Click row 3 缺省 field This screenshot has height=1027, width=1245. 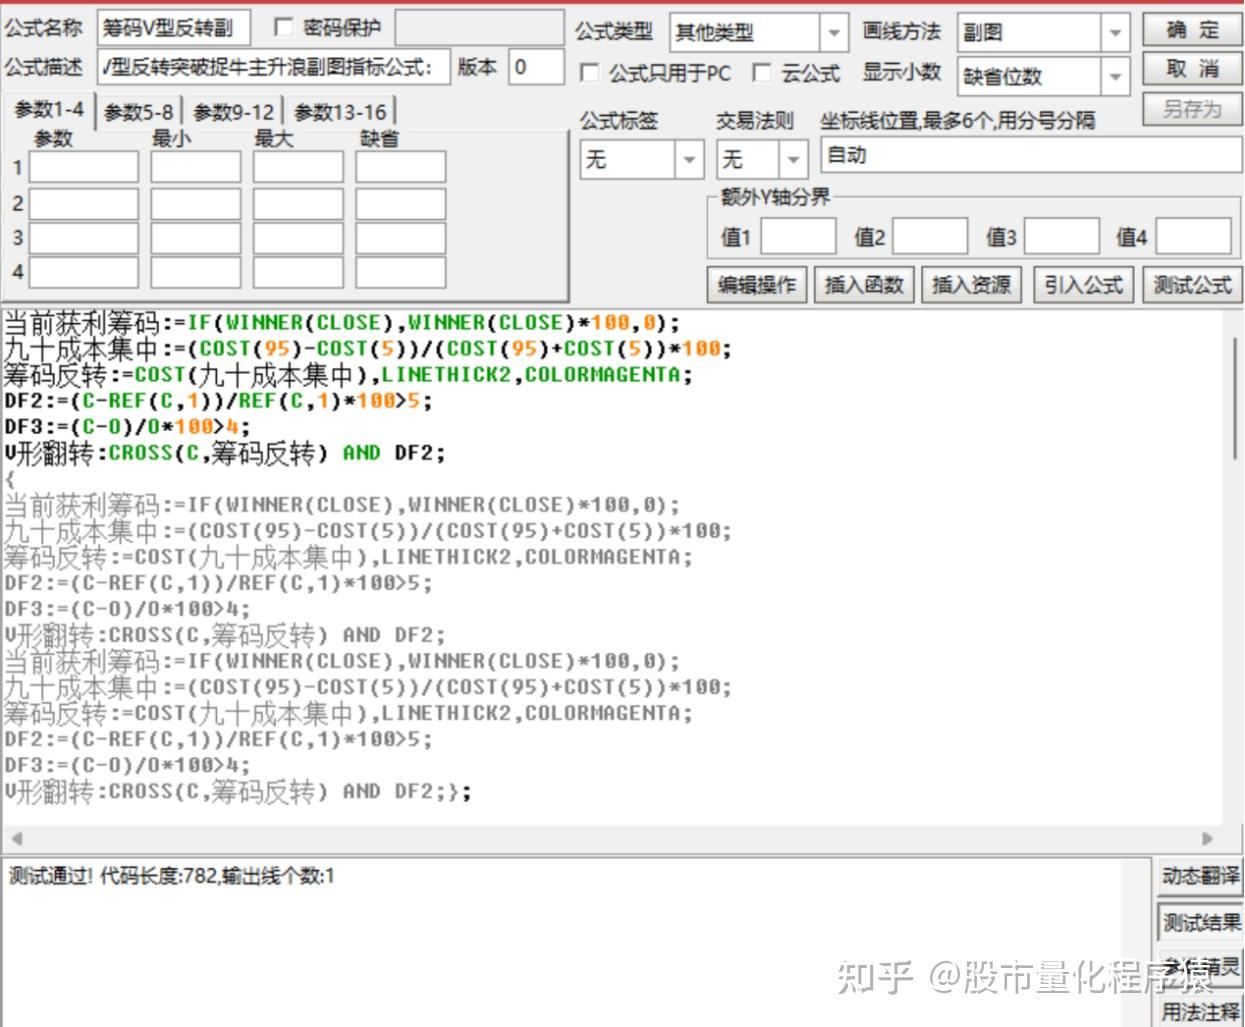click(401, 238)
